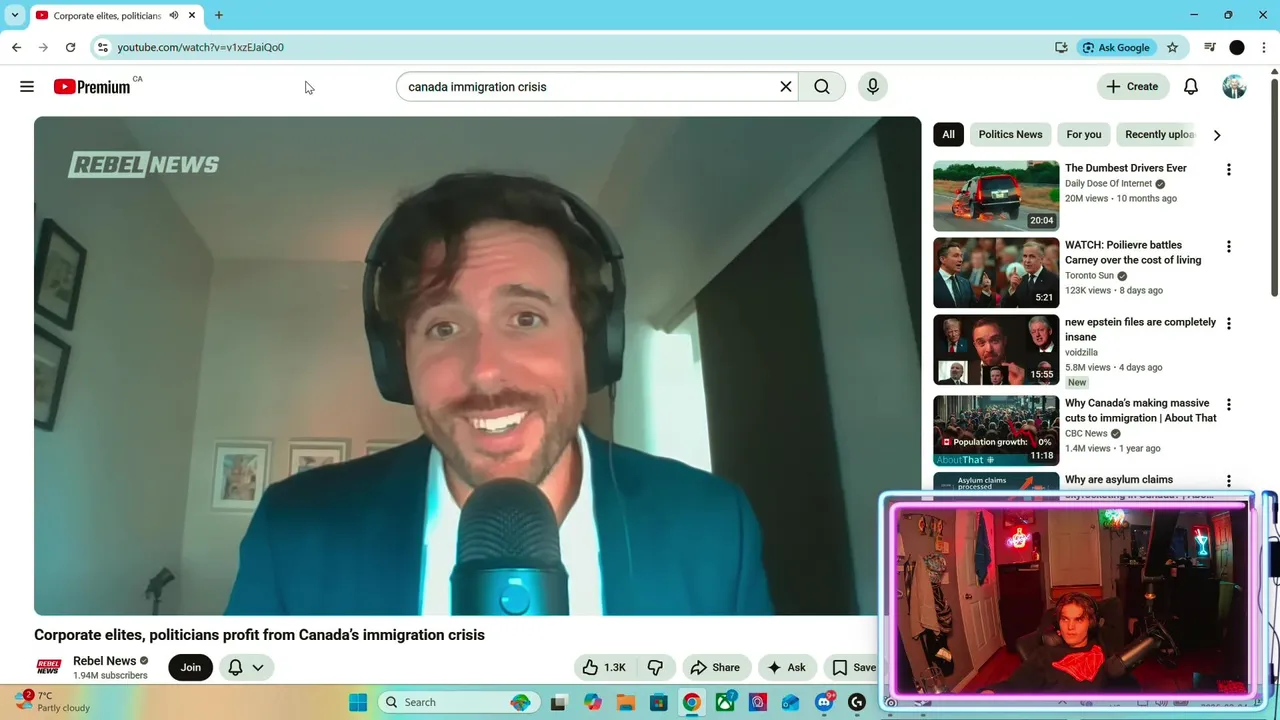
Task: Open the Toronto Sun channel
Action: coord(1089,276)
